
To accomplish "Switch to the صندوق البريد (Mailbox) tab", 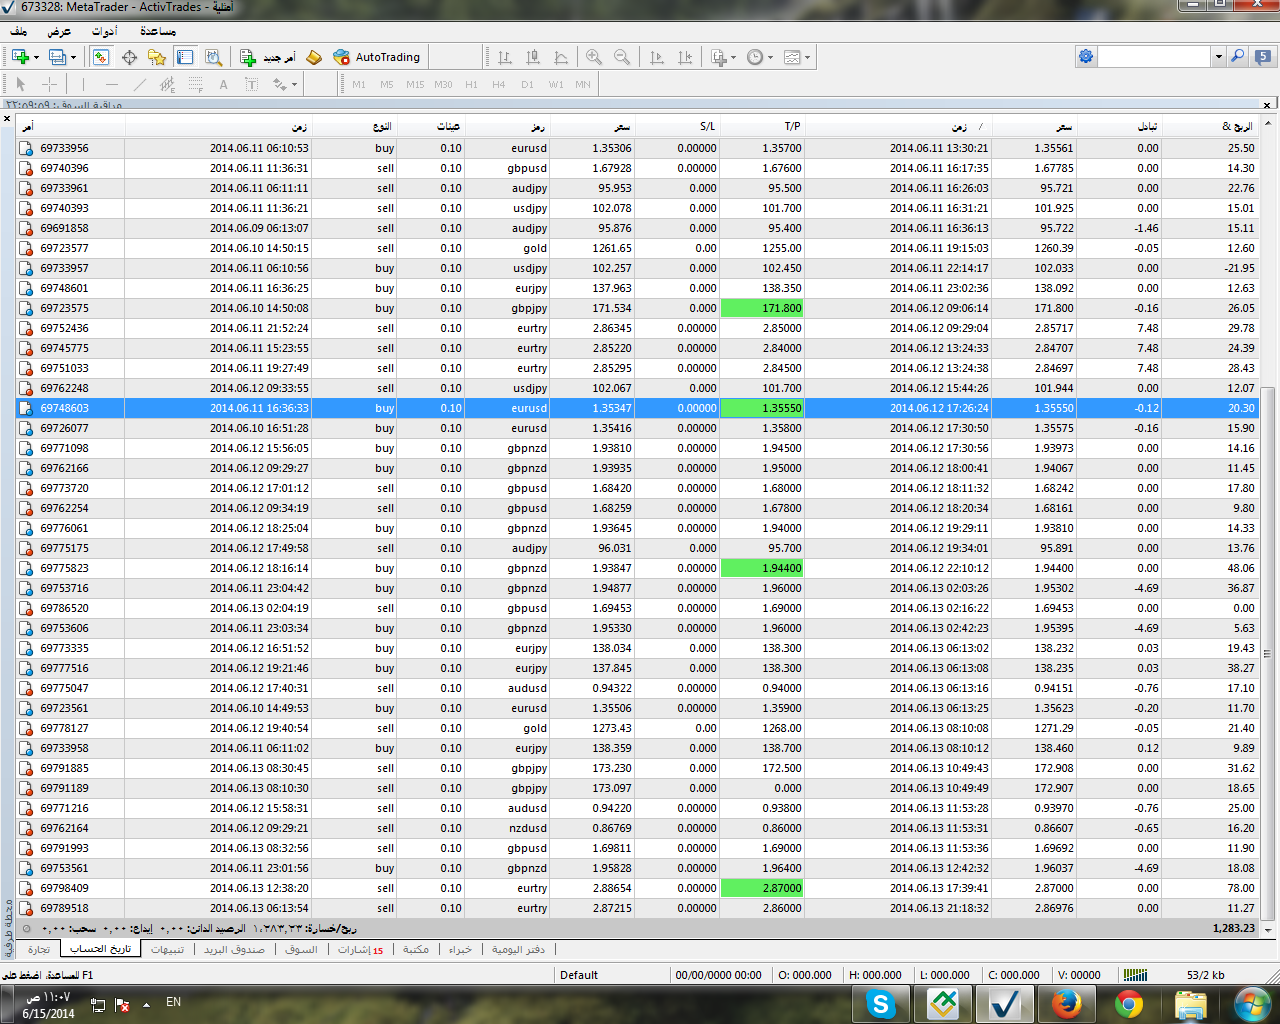I will pos(234,949).
